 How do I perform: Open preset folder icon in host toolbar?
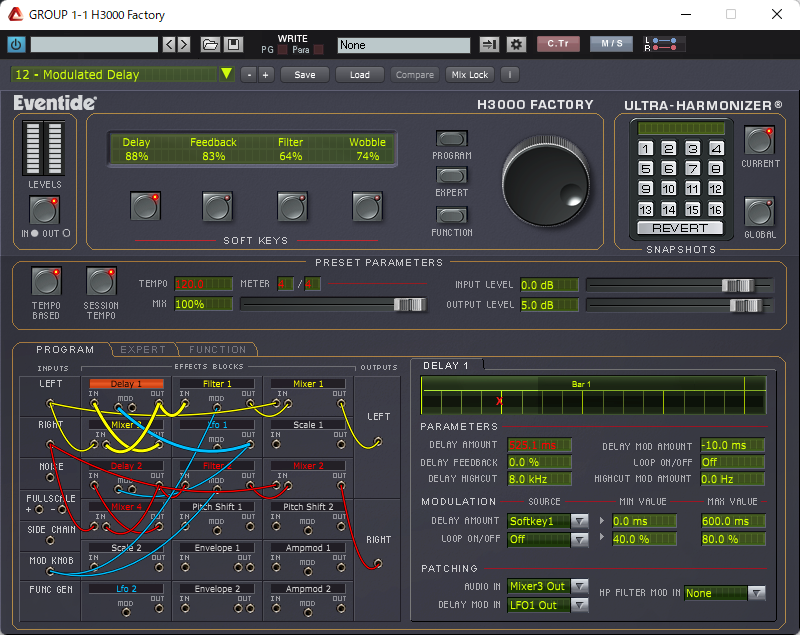210,44
